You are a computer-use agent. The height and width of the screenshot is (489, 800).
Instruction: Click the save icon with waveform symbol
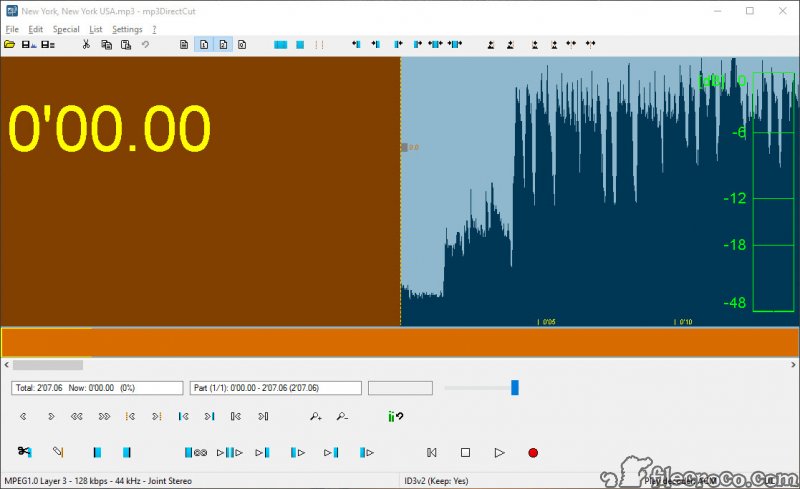coord(29,44)
